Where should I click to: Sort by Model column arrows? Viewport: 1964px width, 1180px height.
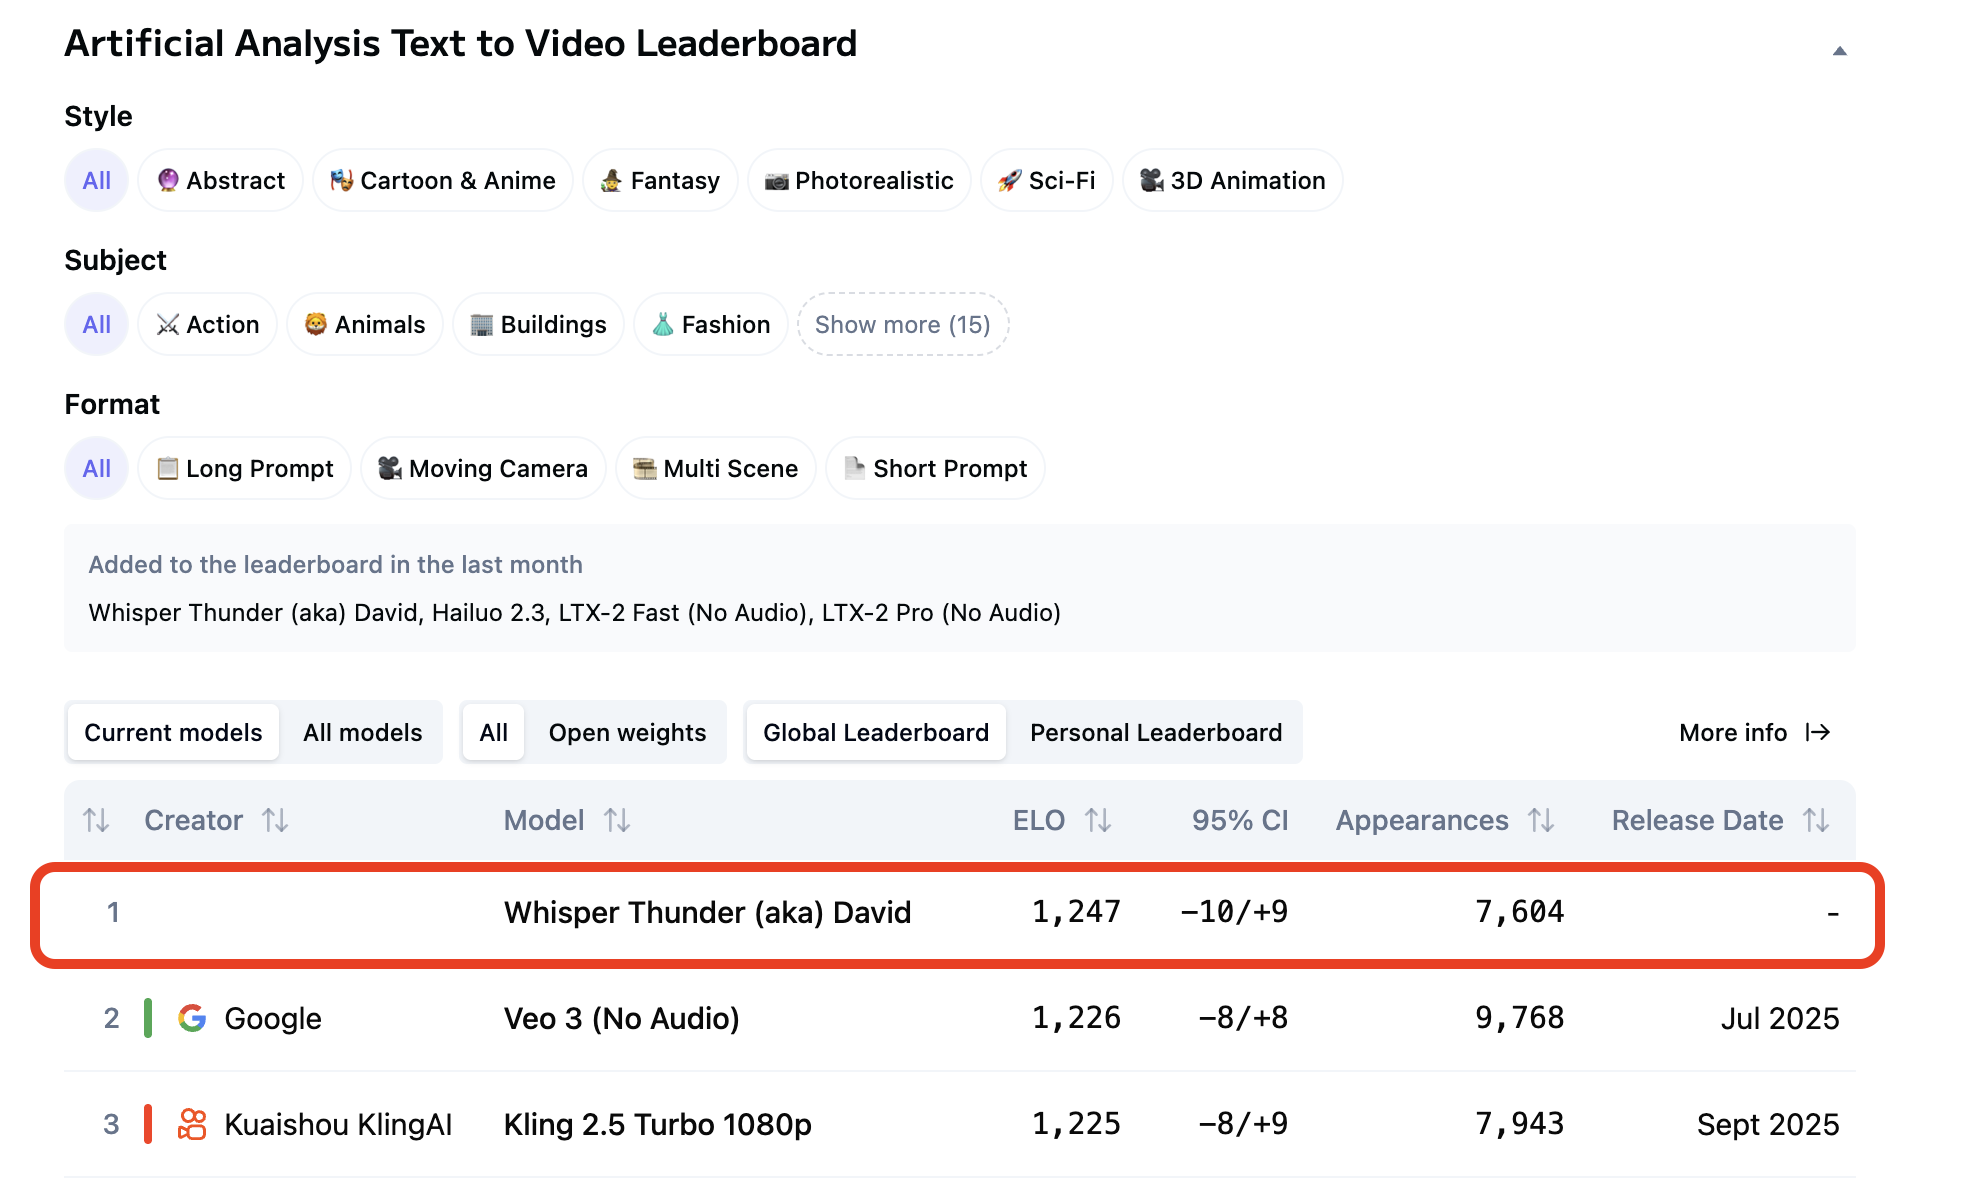(x=617, y=821)
